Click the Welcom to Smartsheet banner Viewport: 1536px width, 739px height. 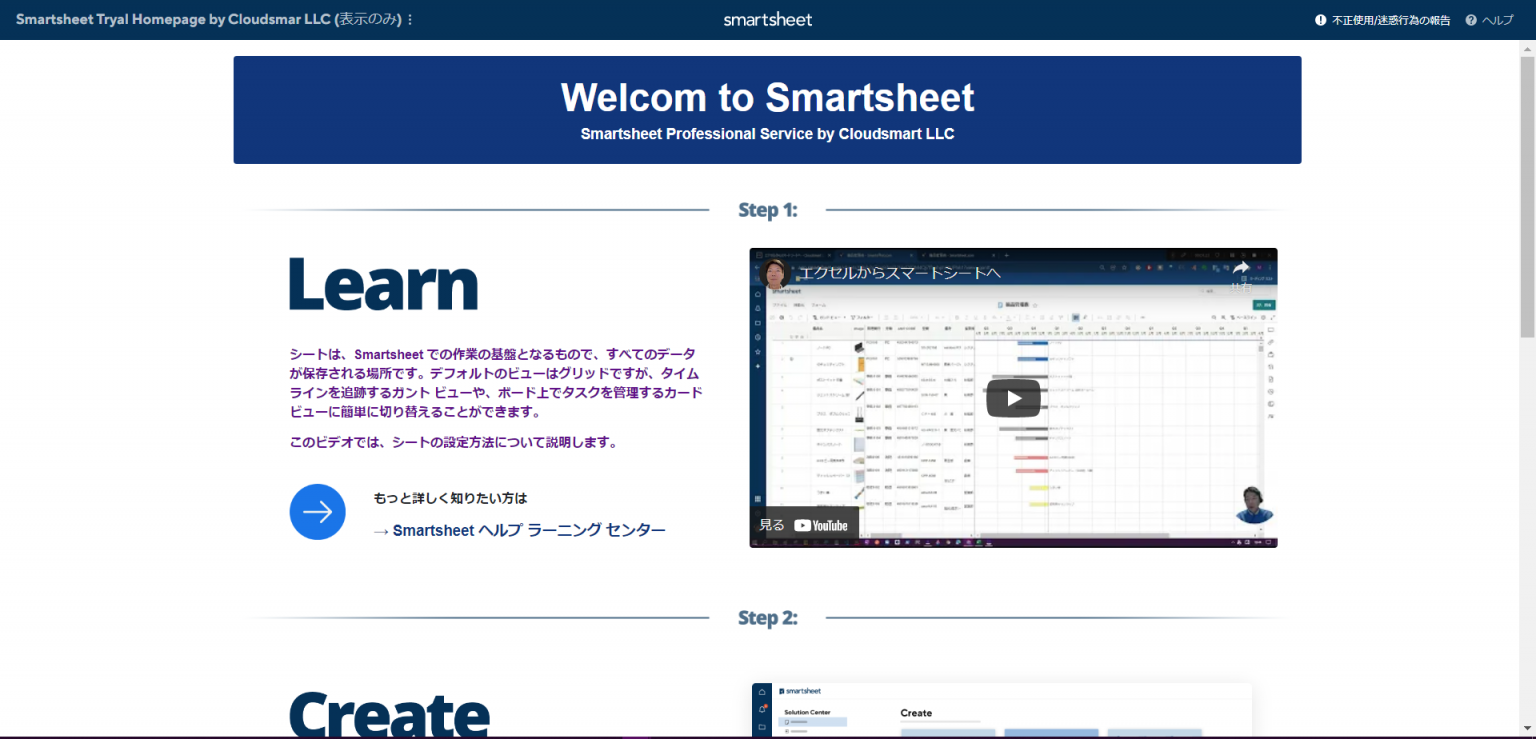767,110
